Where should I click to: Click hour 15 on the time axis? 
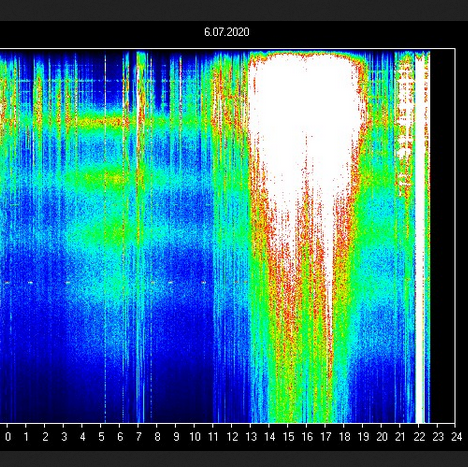pos(288,436)
